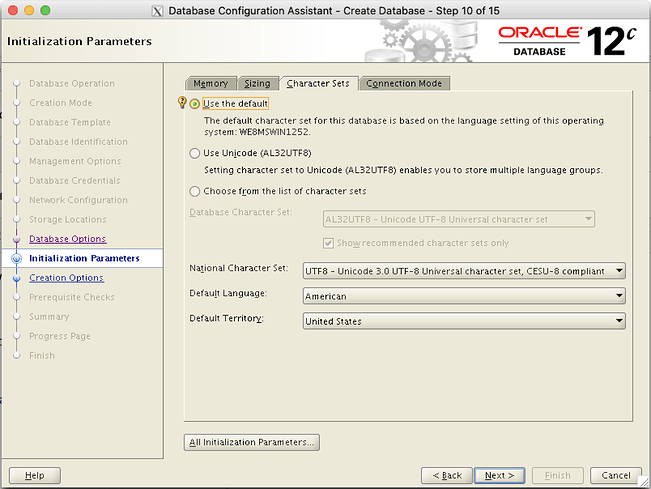Click the Creation Mode step label
651x489 pixels.
(x=61, y=103)
